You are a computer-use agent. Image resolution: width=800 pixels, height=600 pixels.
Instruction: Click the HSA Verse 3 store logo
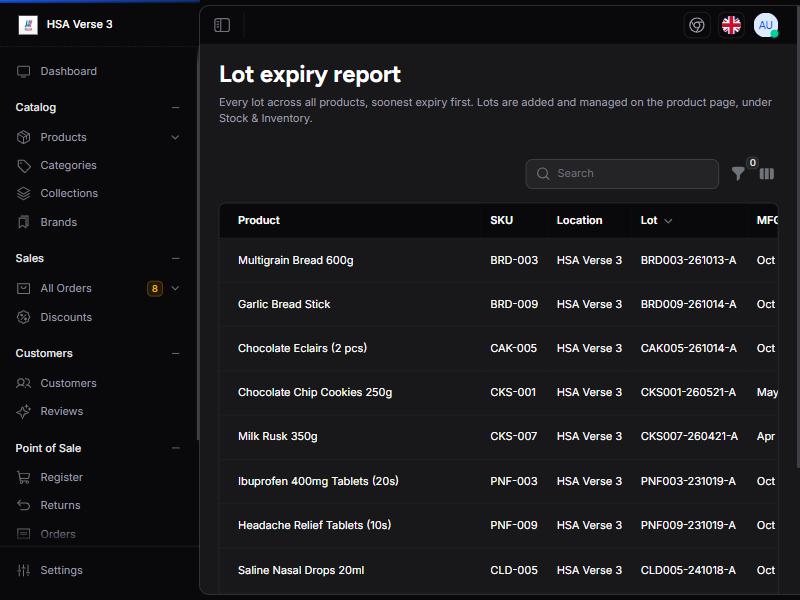click(28, 24)
